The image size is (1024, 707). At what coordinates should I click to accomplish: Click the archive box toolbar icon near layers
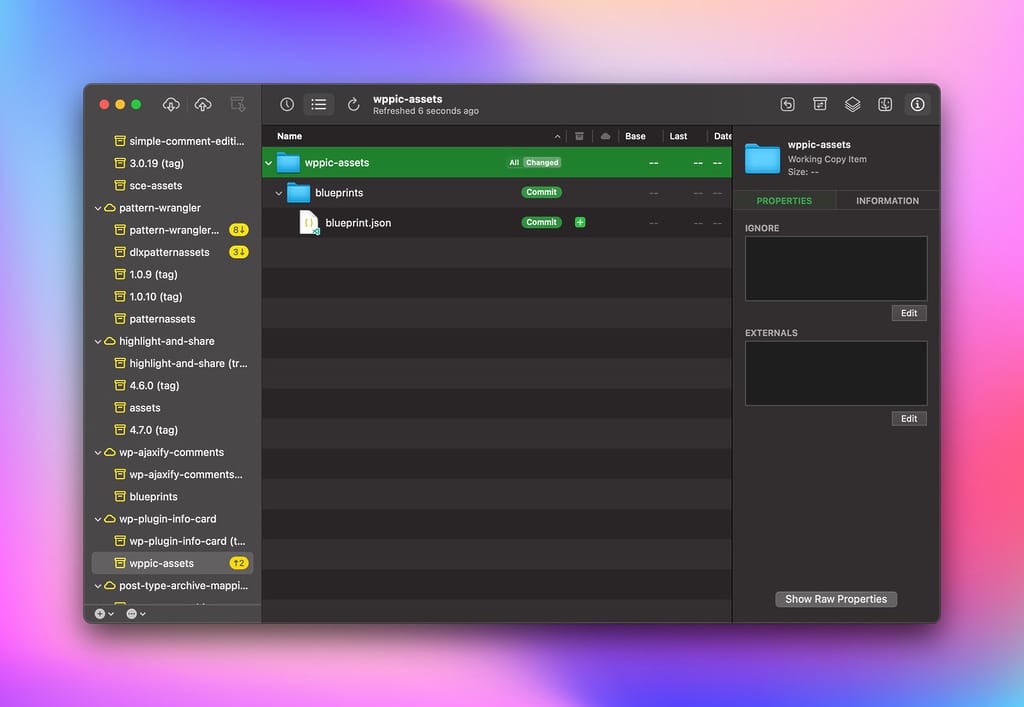pos(820,104)
